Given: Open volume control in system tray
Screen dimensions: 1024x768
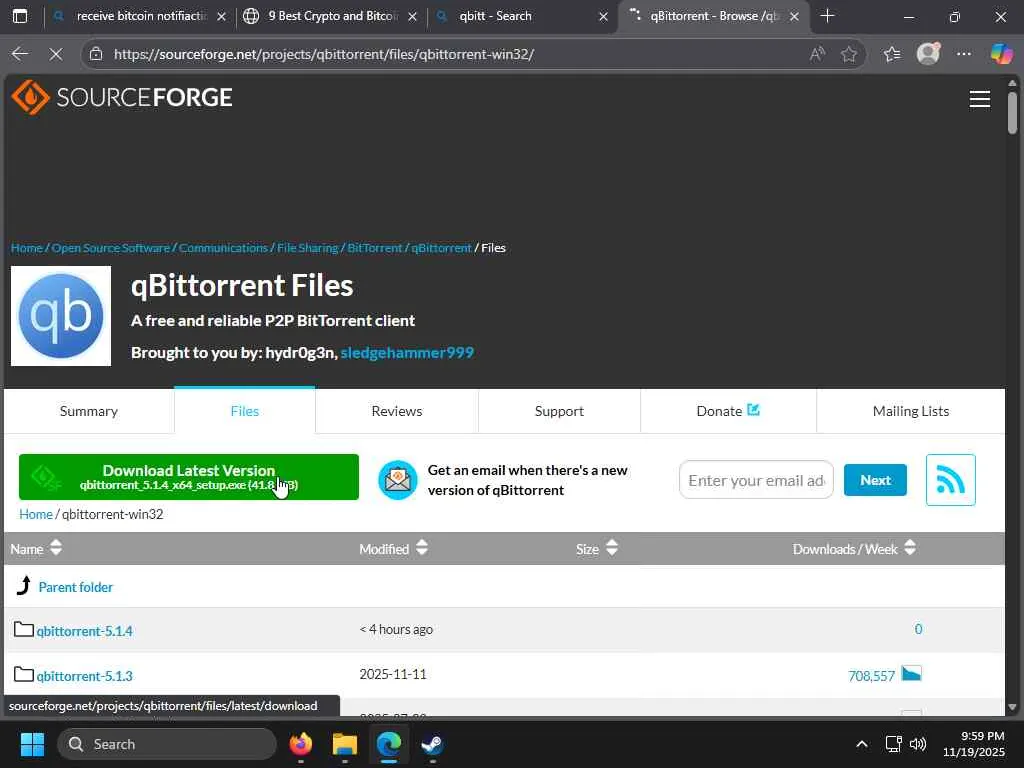Looking at the screenshot, I should pyautogui.click(x=918, y=744).
